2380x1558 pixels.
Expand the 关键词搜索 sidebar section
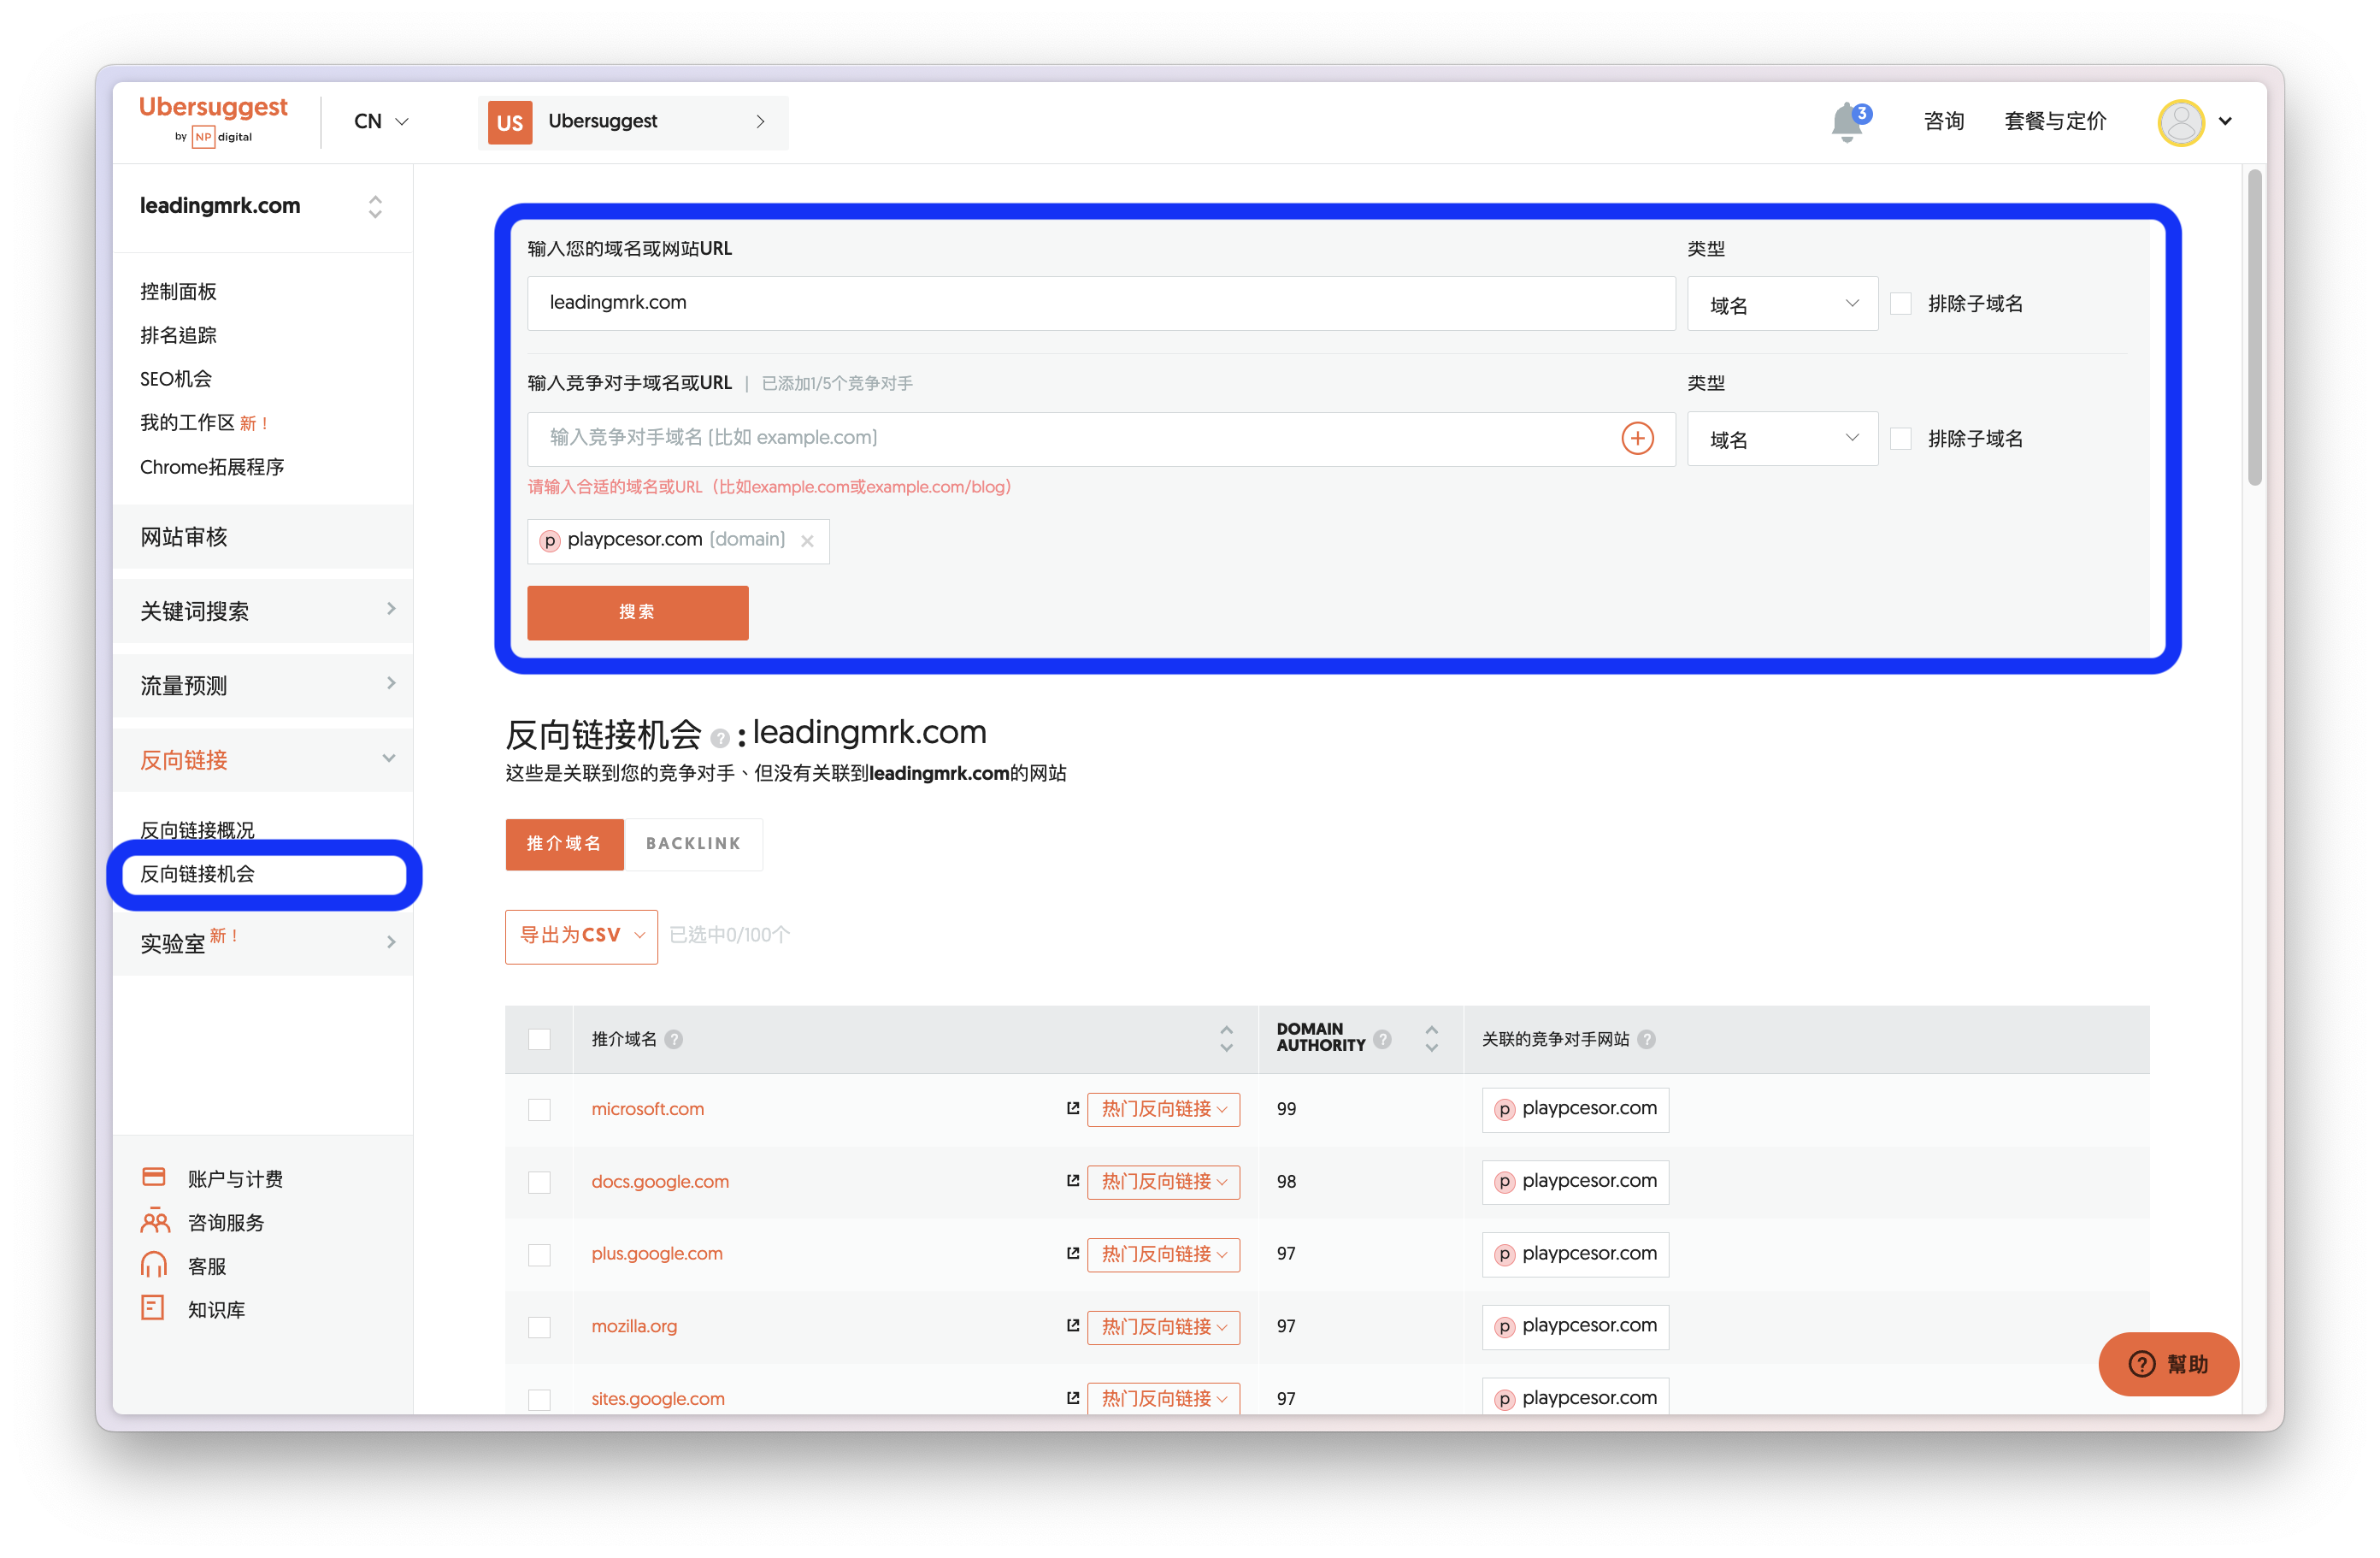[x=263, y=611]
